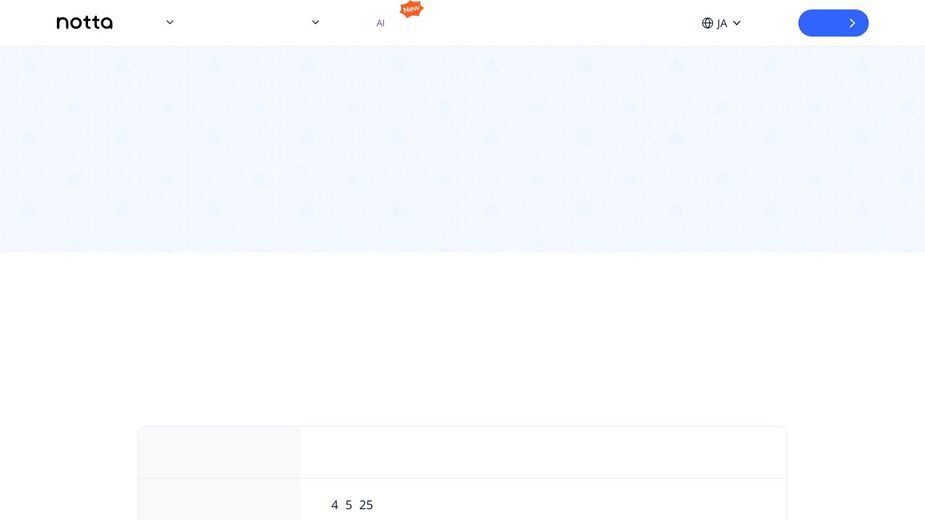The image size is (925, 520).
Task: Click the notta logo
Action: 84,22
